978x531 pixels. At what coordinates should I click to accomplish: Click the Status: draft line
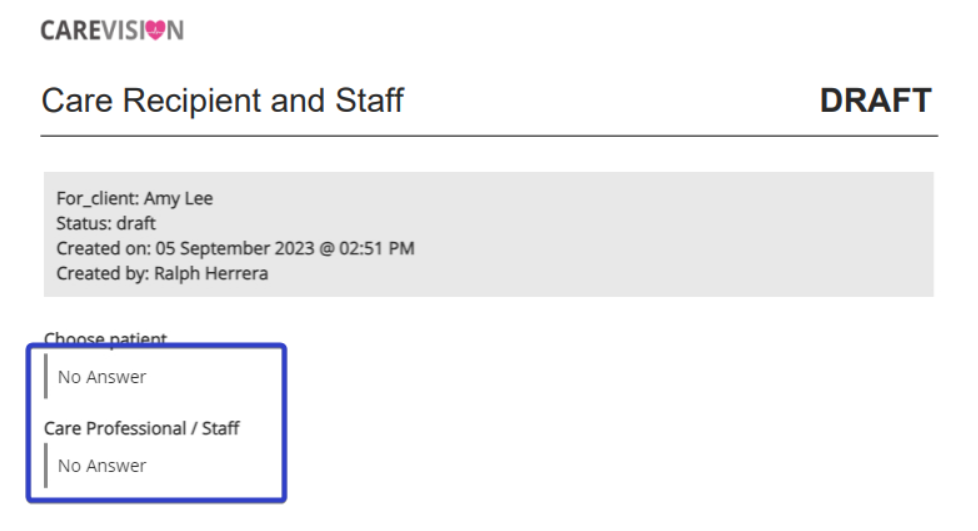(106, 223)
